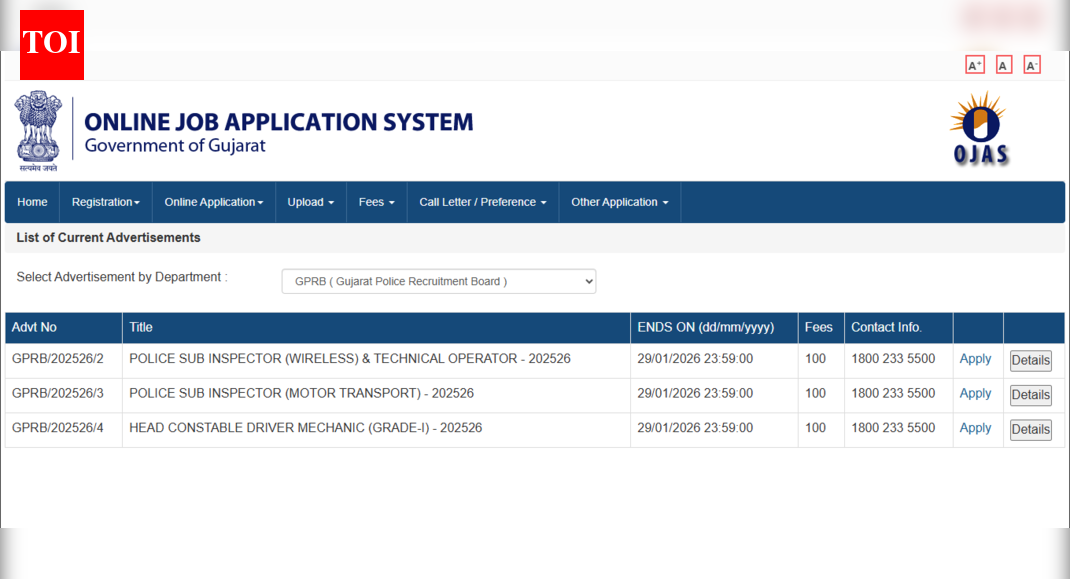Apply for Police Sub Inspector Motor Transport
The image size is (1070, 579).
click(975, 393)
